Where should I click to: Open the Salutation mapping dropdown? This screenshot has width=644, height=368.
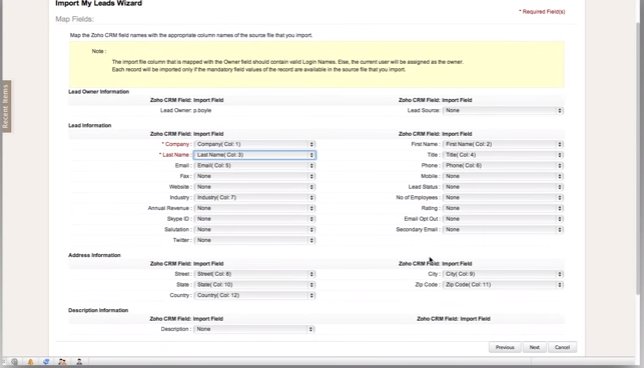click(x=255, y=230)
